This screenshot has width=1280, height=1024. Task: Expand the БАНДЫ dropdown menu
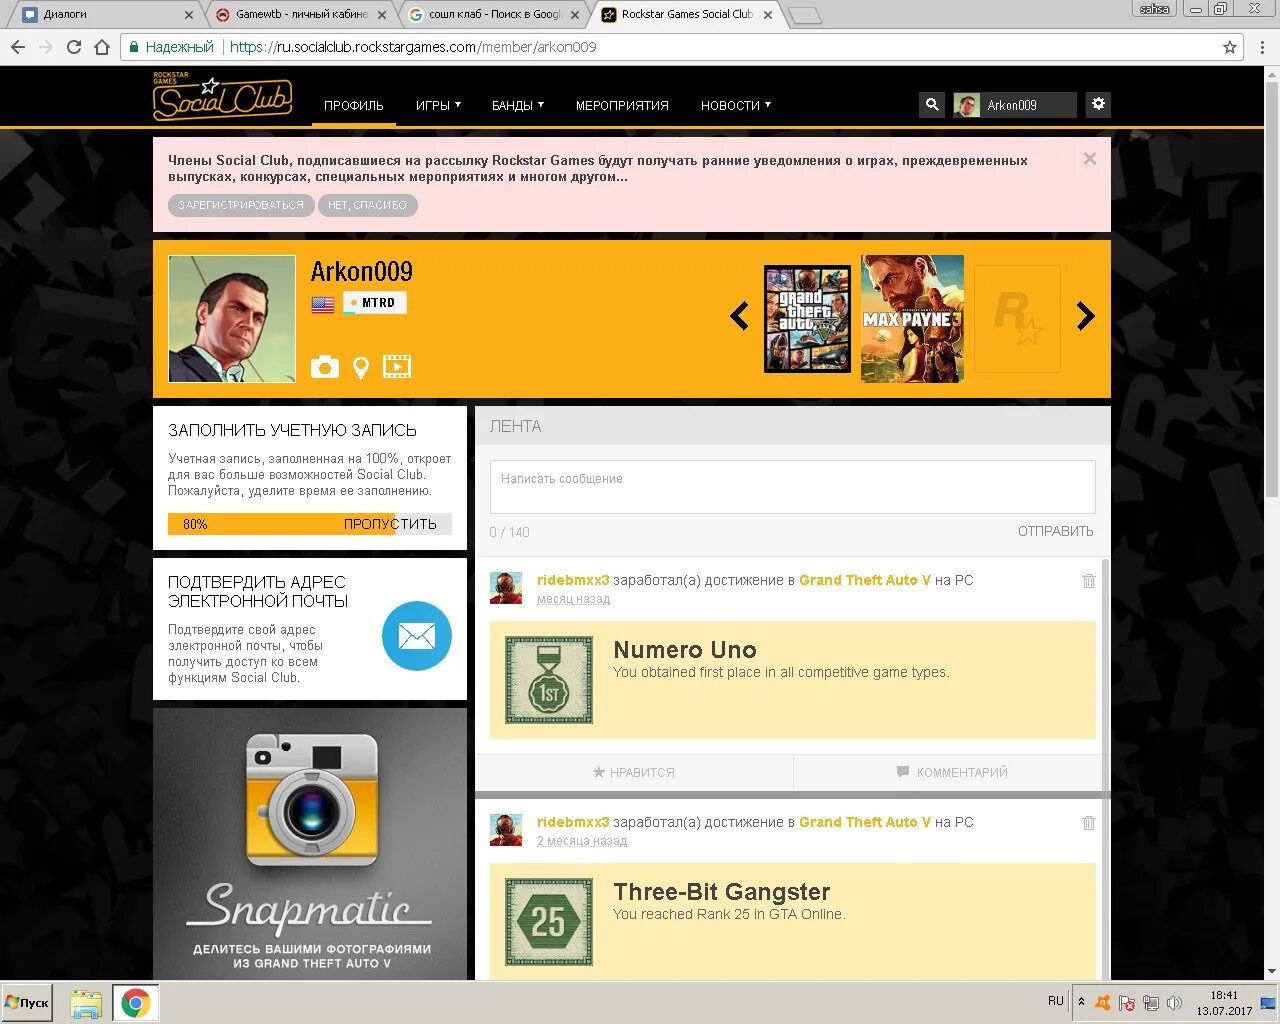pyautogui.click(x=518, y=105)
